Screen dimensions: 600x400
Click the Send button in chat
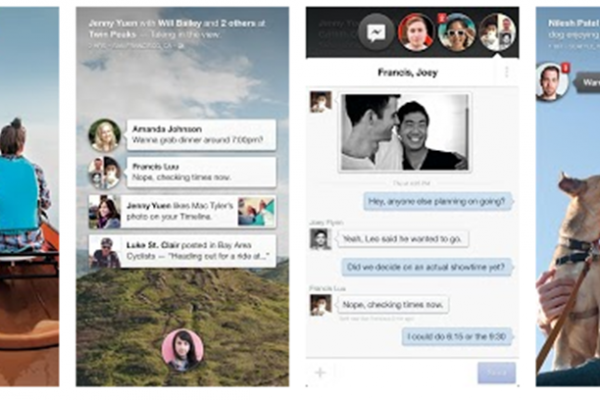tap(496, 372)
